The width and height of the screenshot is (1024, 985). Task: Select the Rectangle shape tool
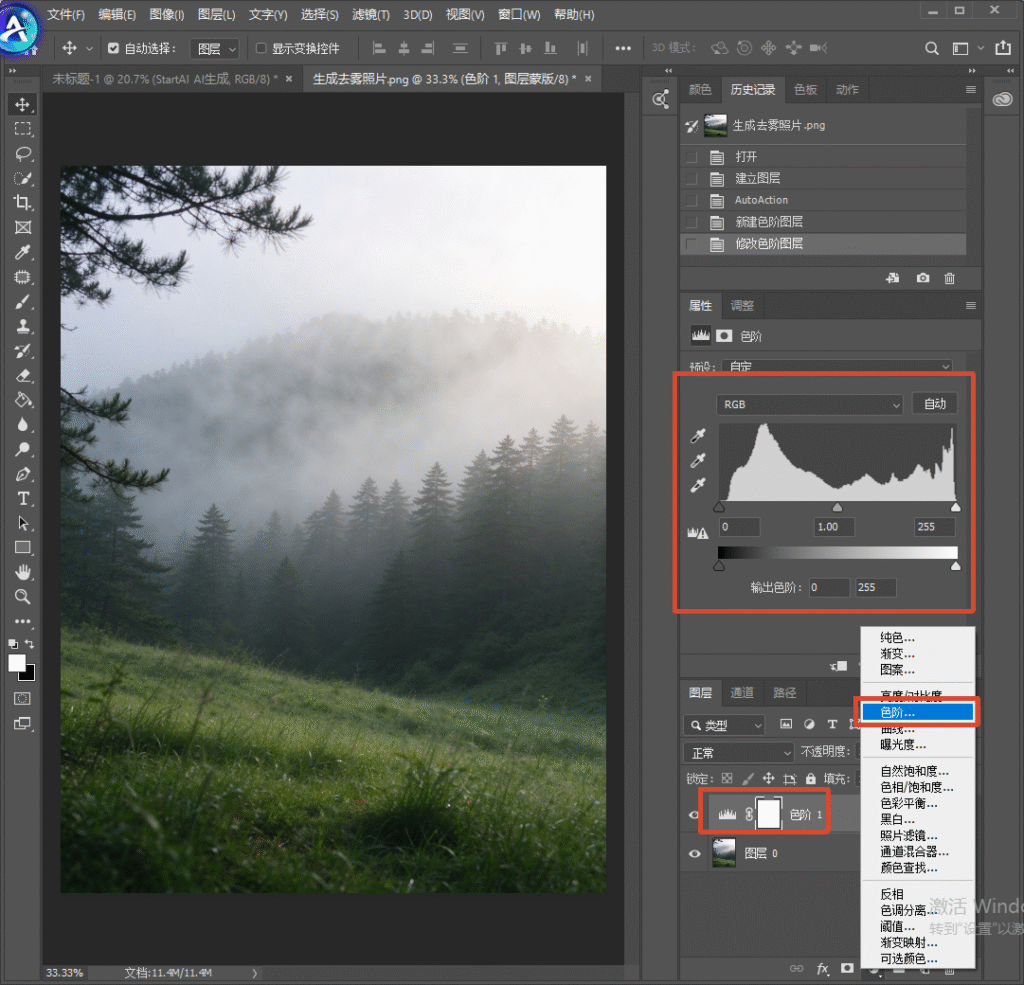(x=23, y=547)
